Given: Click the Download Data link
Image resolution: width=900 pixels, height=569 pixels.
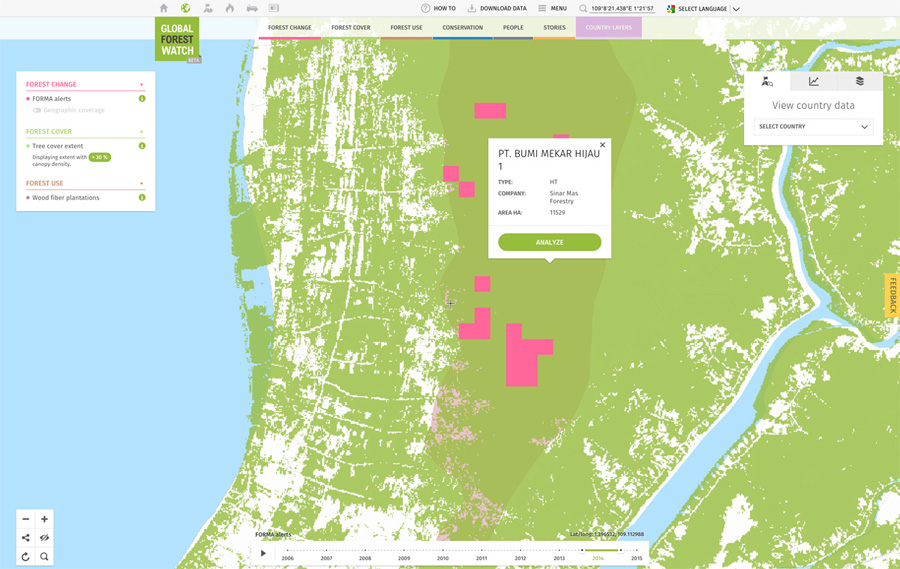Looking at the screenshot, I should click(x=497, y=9).
